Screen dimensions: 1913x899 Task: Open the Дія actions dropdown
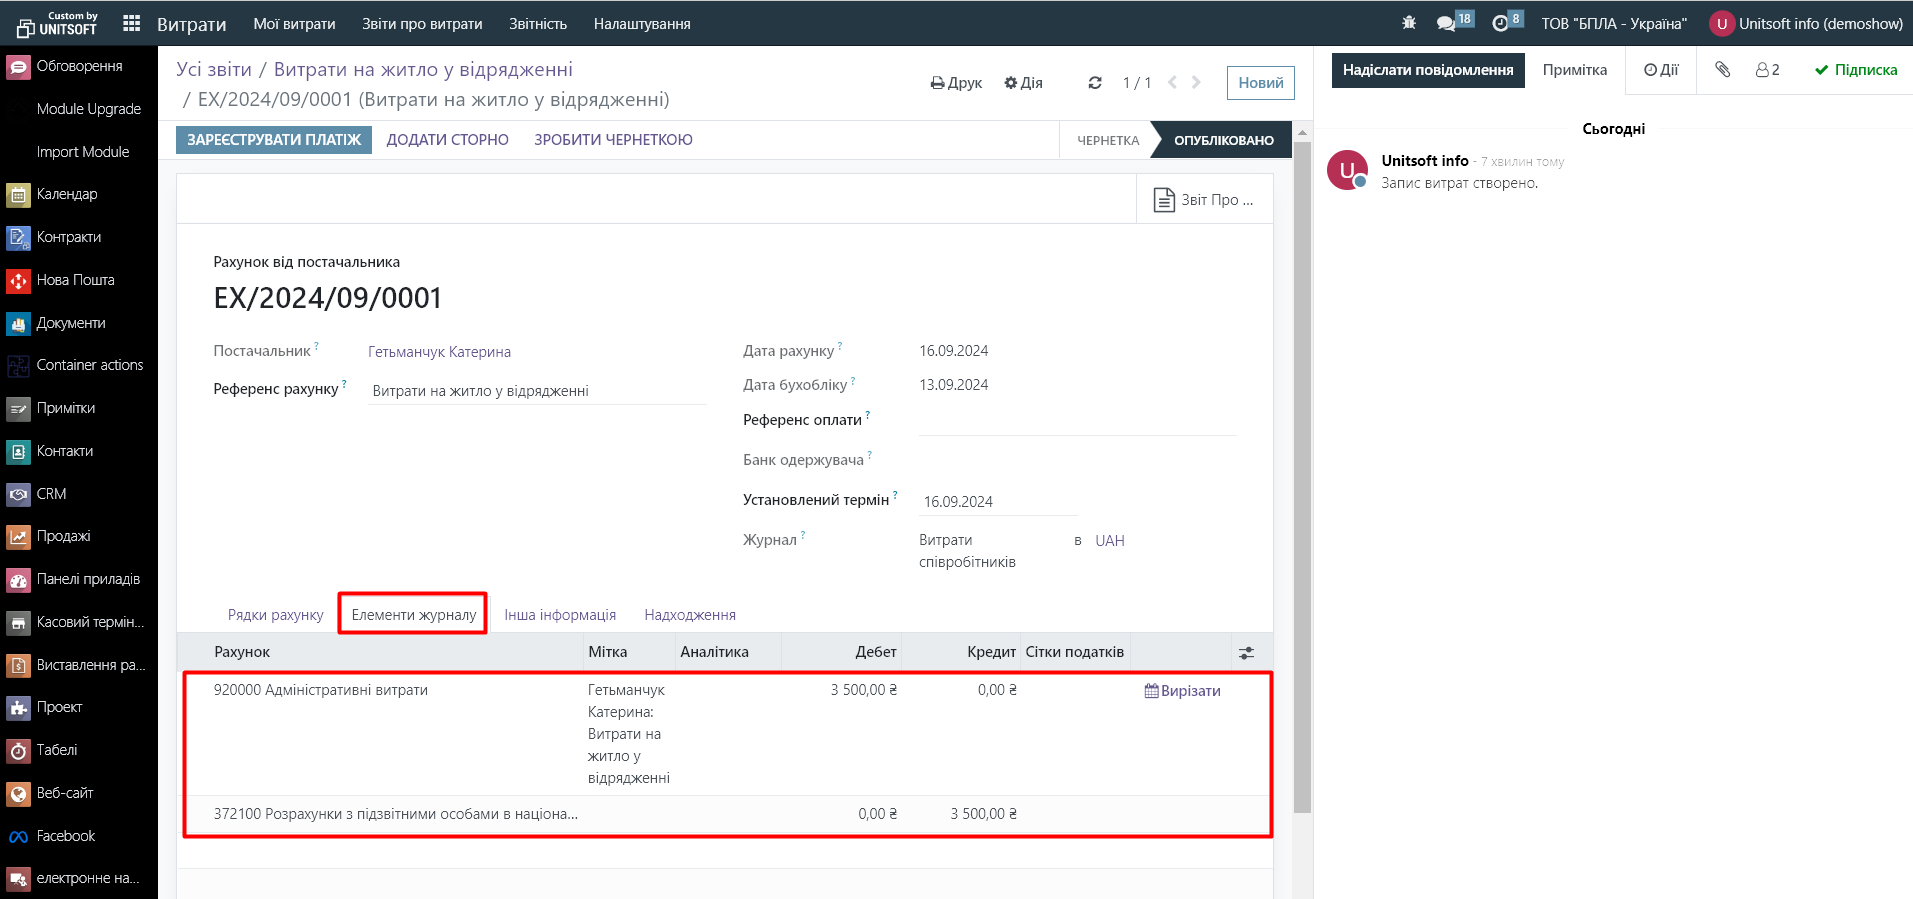point(1023,83)
